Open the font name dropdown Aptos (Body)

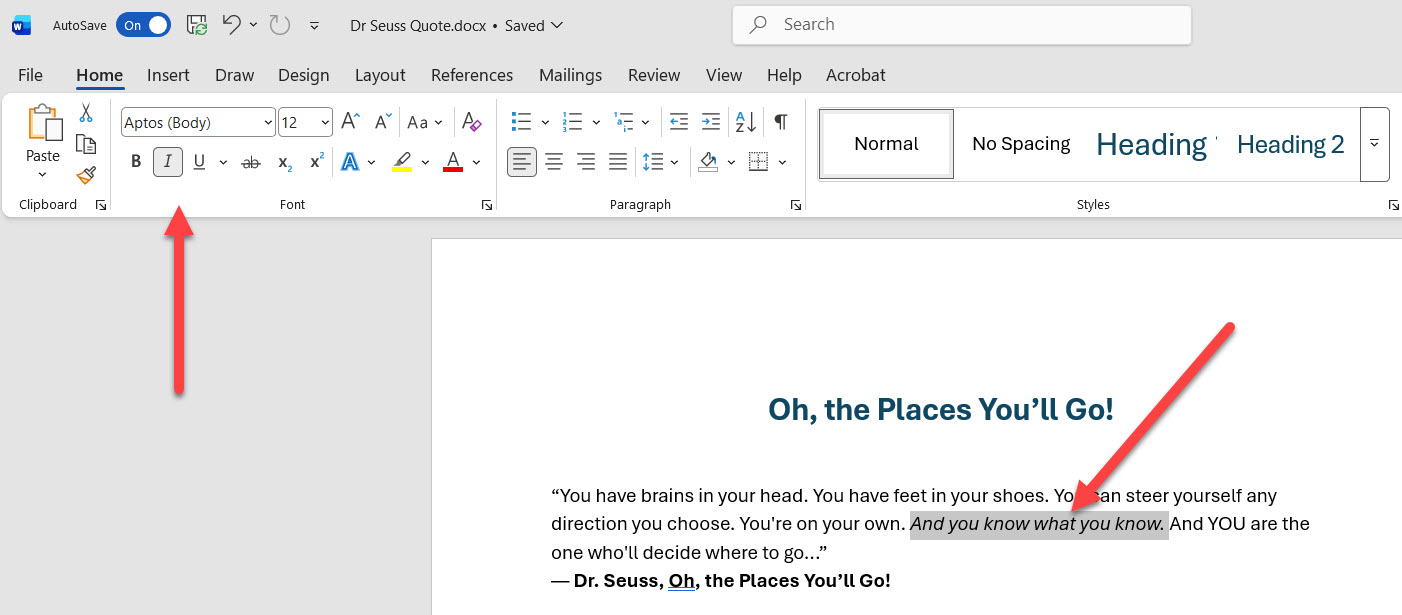(x=268, y=123)
